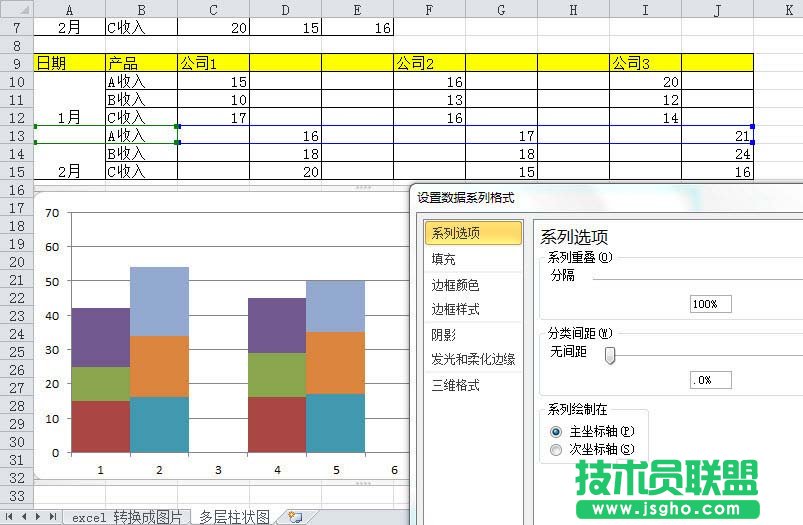The image size is (803, 525).
Task: Click A收入 cell in row 10
Action: (141, 81)
